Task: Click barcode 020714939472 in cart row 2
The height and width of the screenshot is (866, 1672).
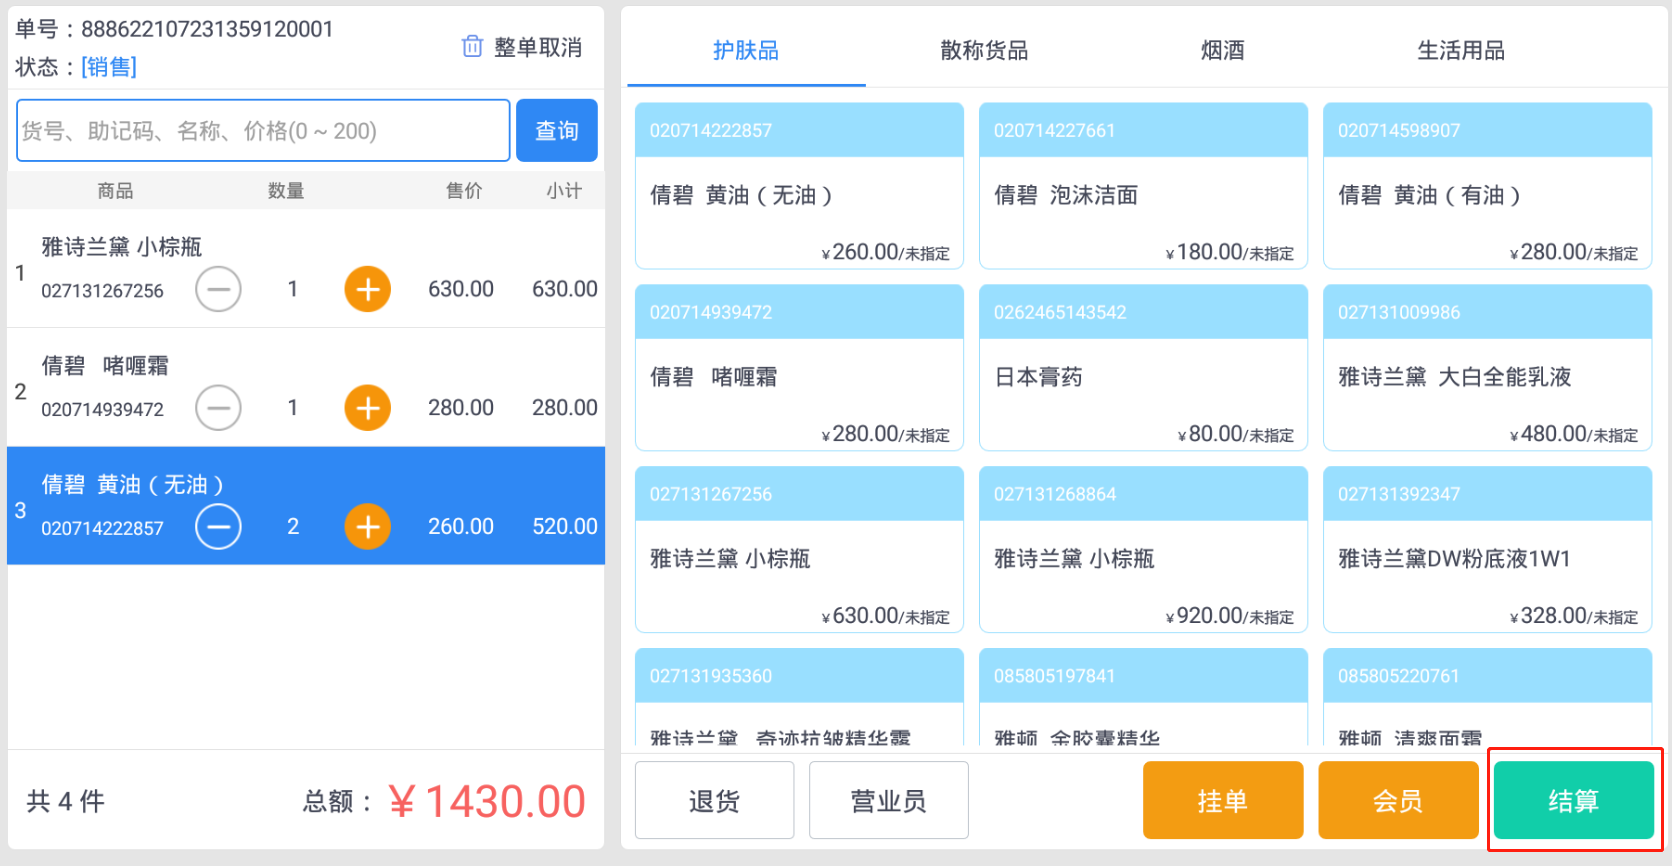Action: [x=102, y=409]
